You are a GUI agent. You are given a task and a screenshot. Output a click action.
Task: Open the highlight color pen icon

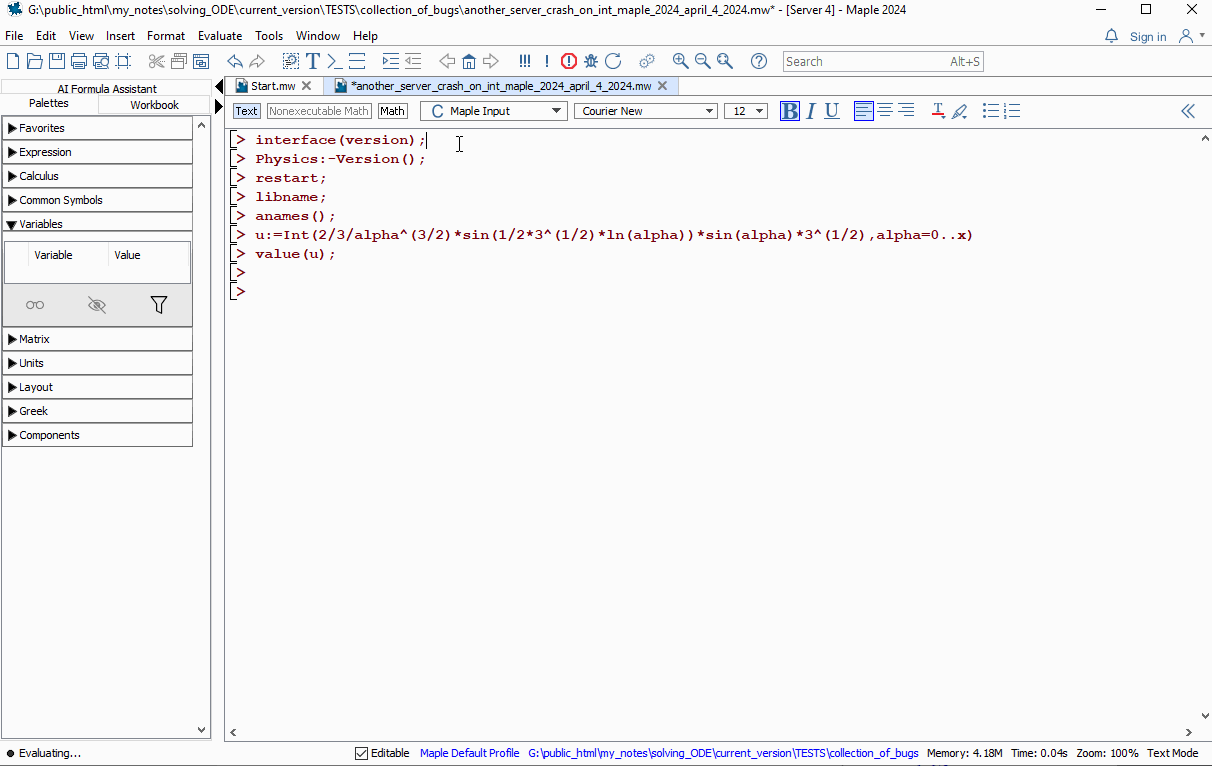coord(959,111)
